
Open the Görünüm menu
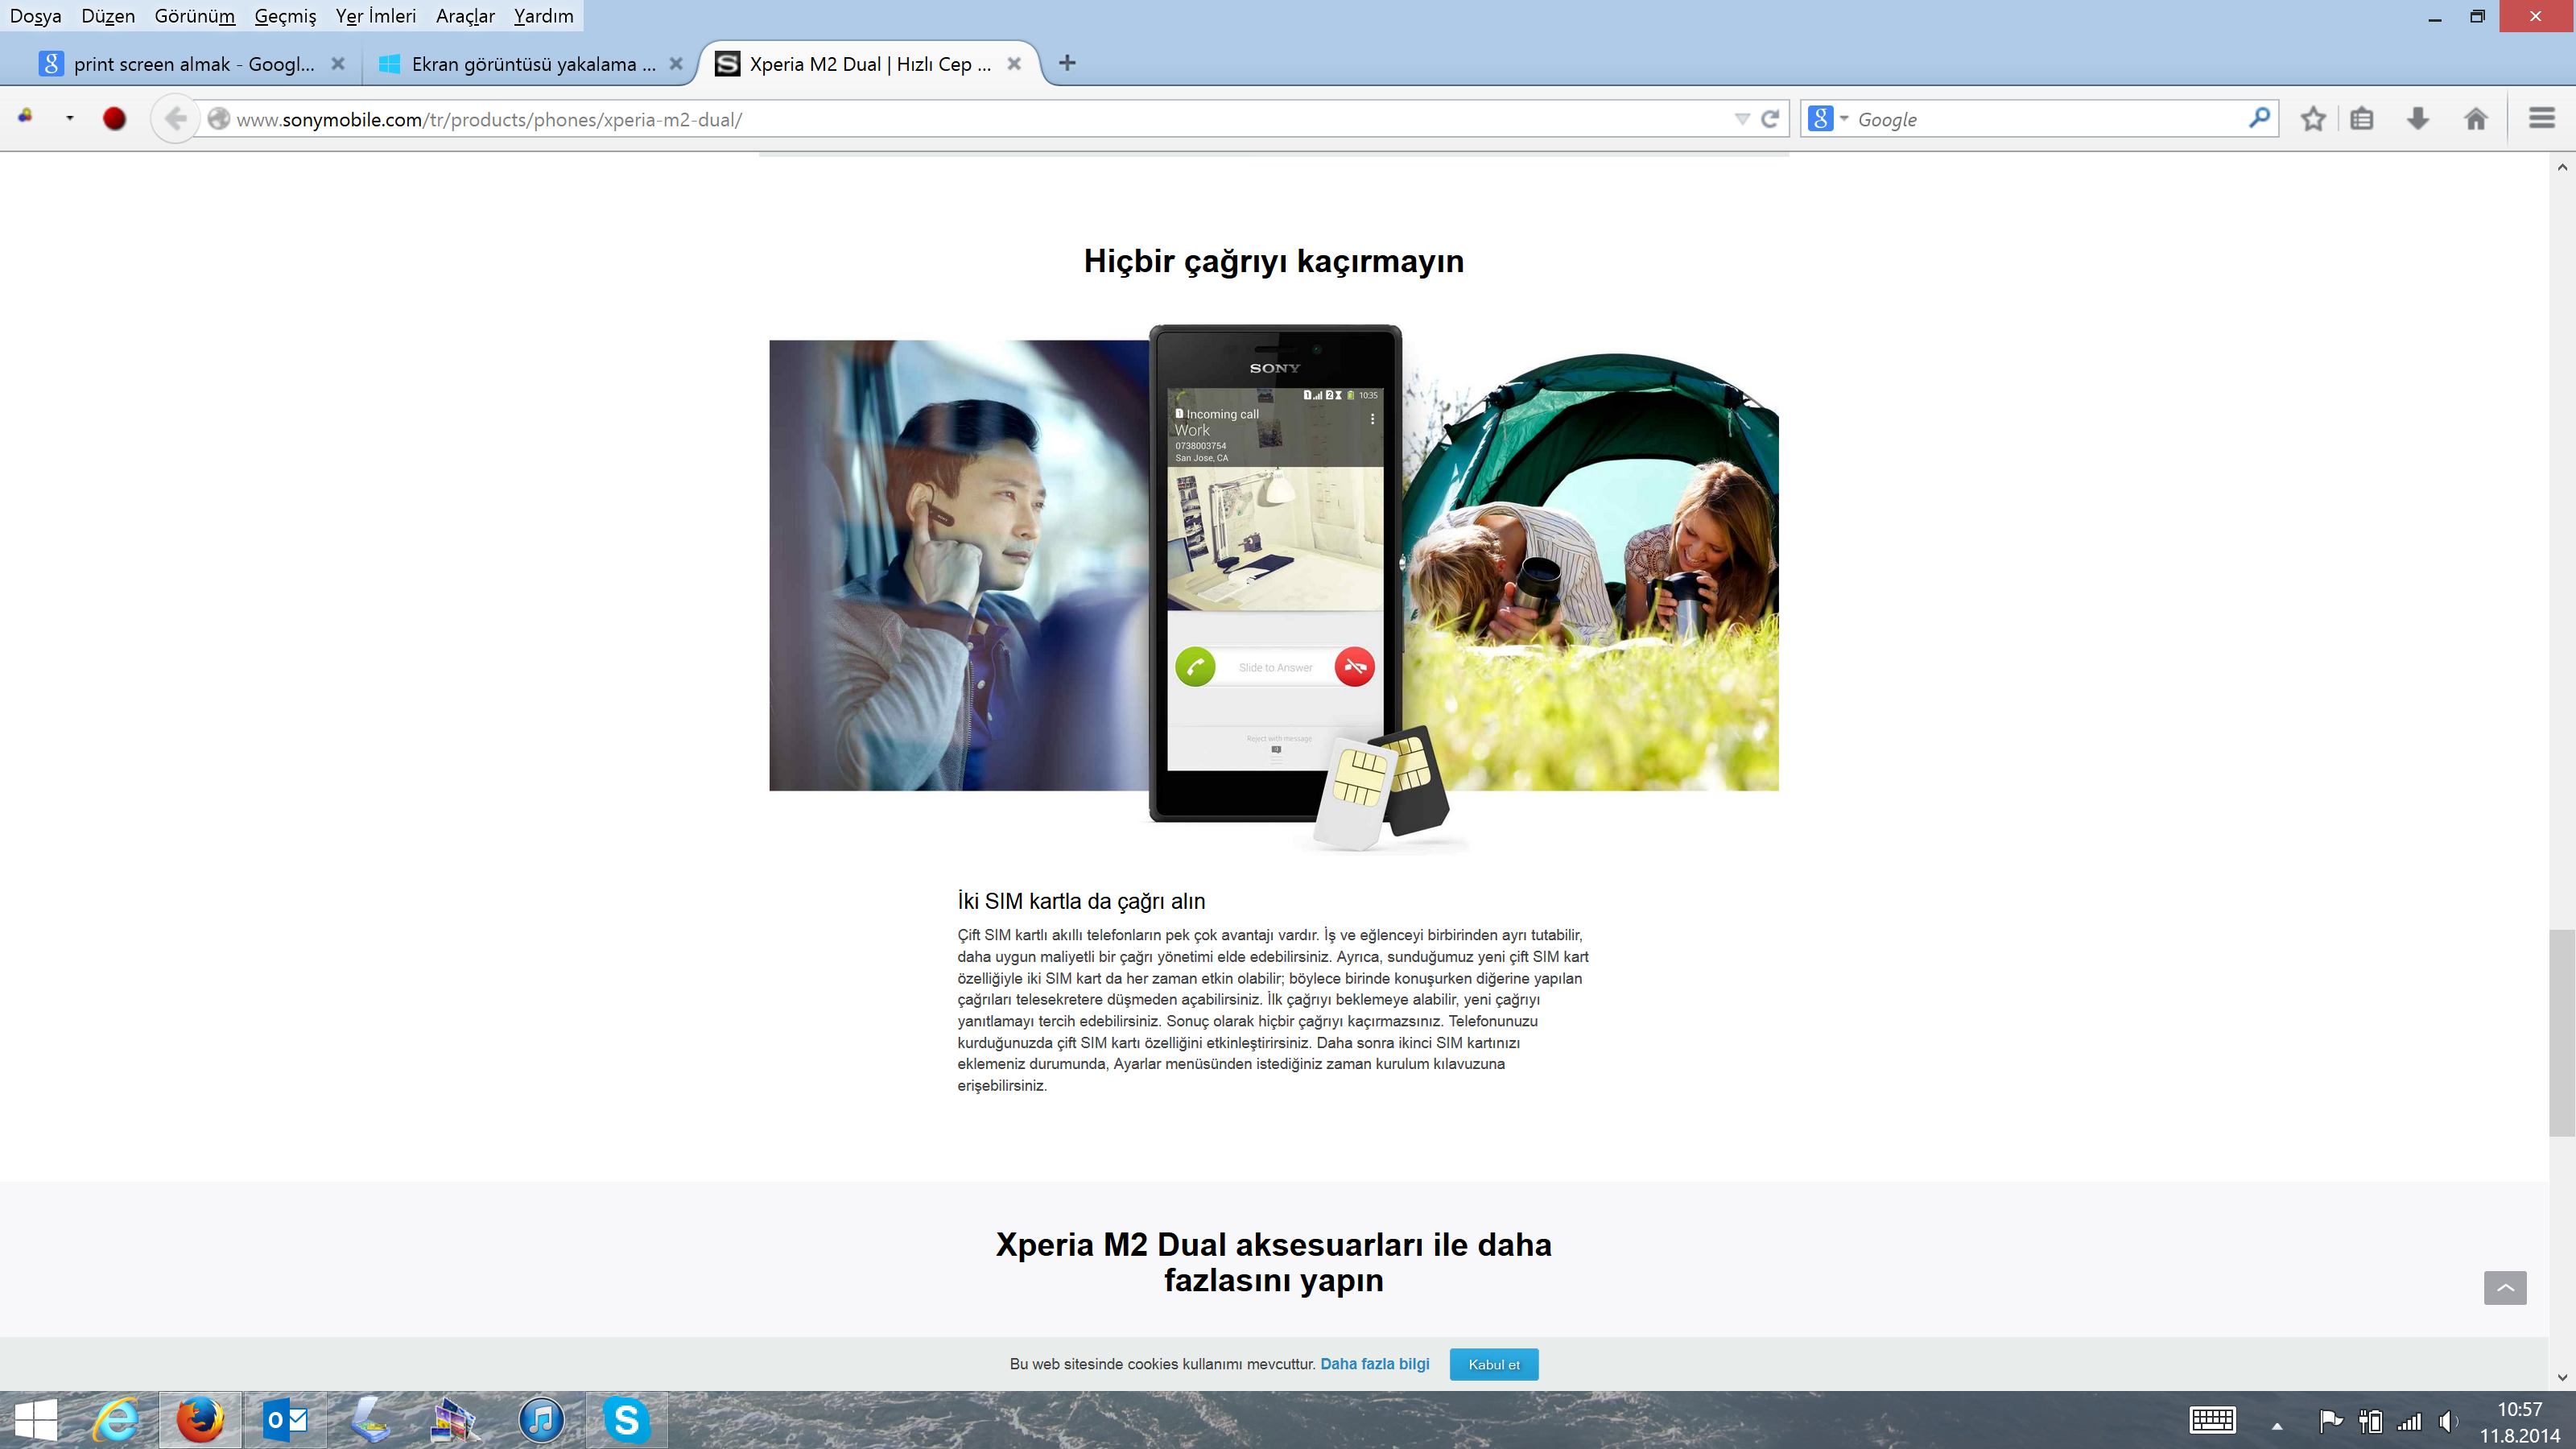tap(195, 16)
